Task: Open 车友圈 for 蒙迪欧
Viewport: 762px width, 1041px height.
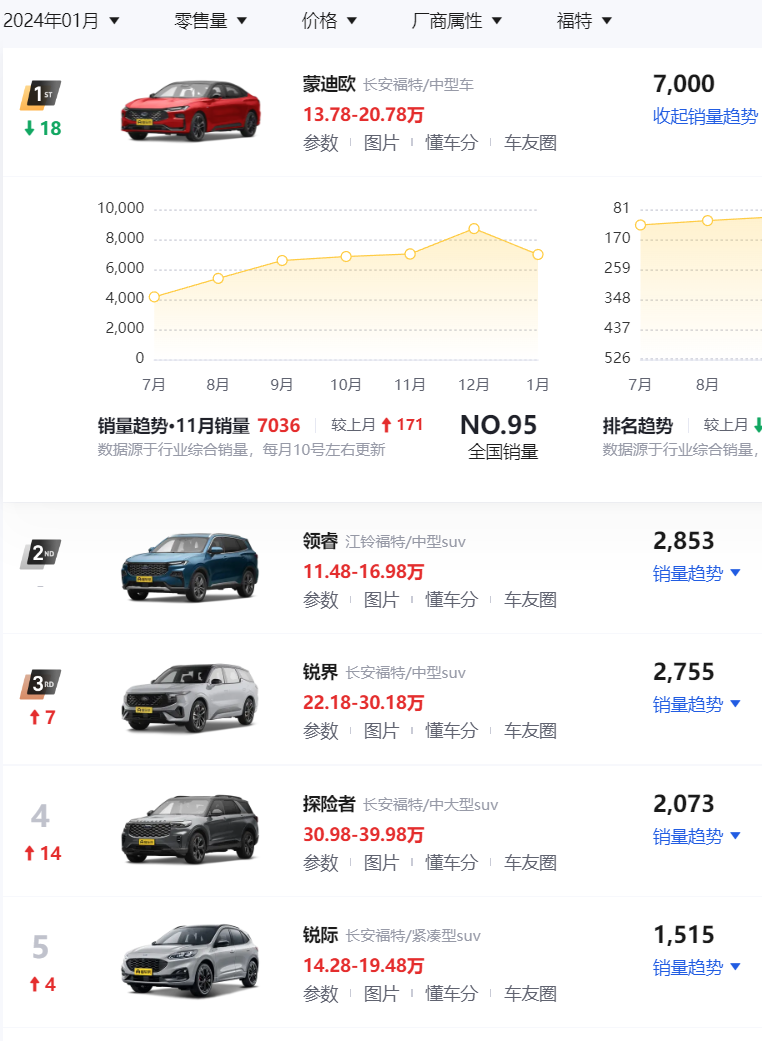Action: (530, 143)
